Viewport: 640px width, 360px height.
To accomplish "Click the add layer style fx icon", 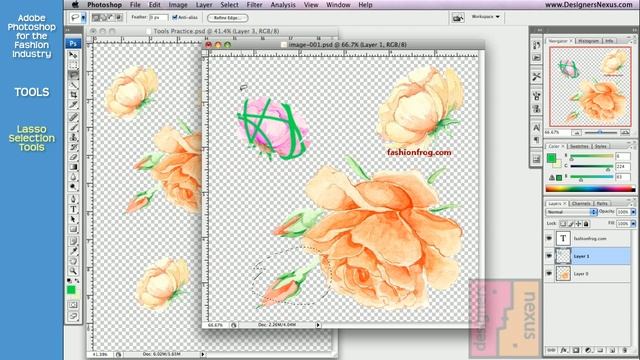I will pos(564,350).
